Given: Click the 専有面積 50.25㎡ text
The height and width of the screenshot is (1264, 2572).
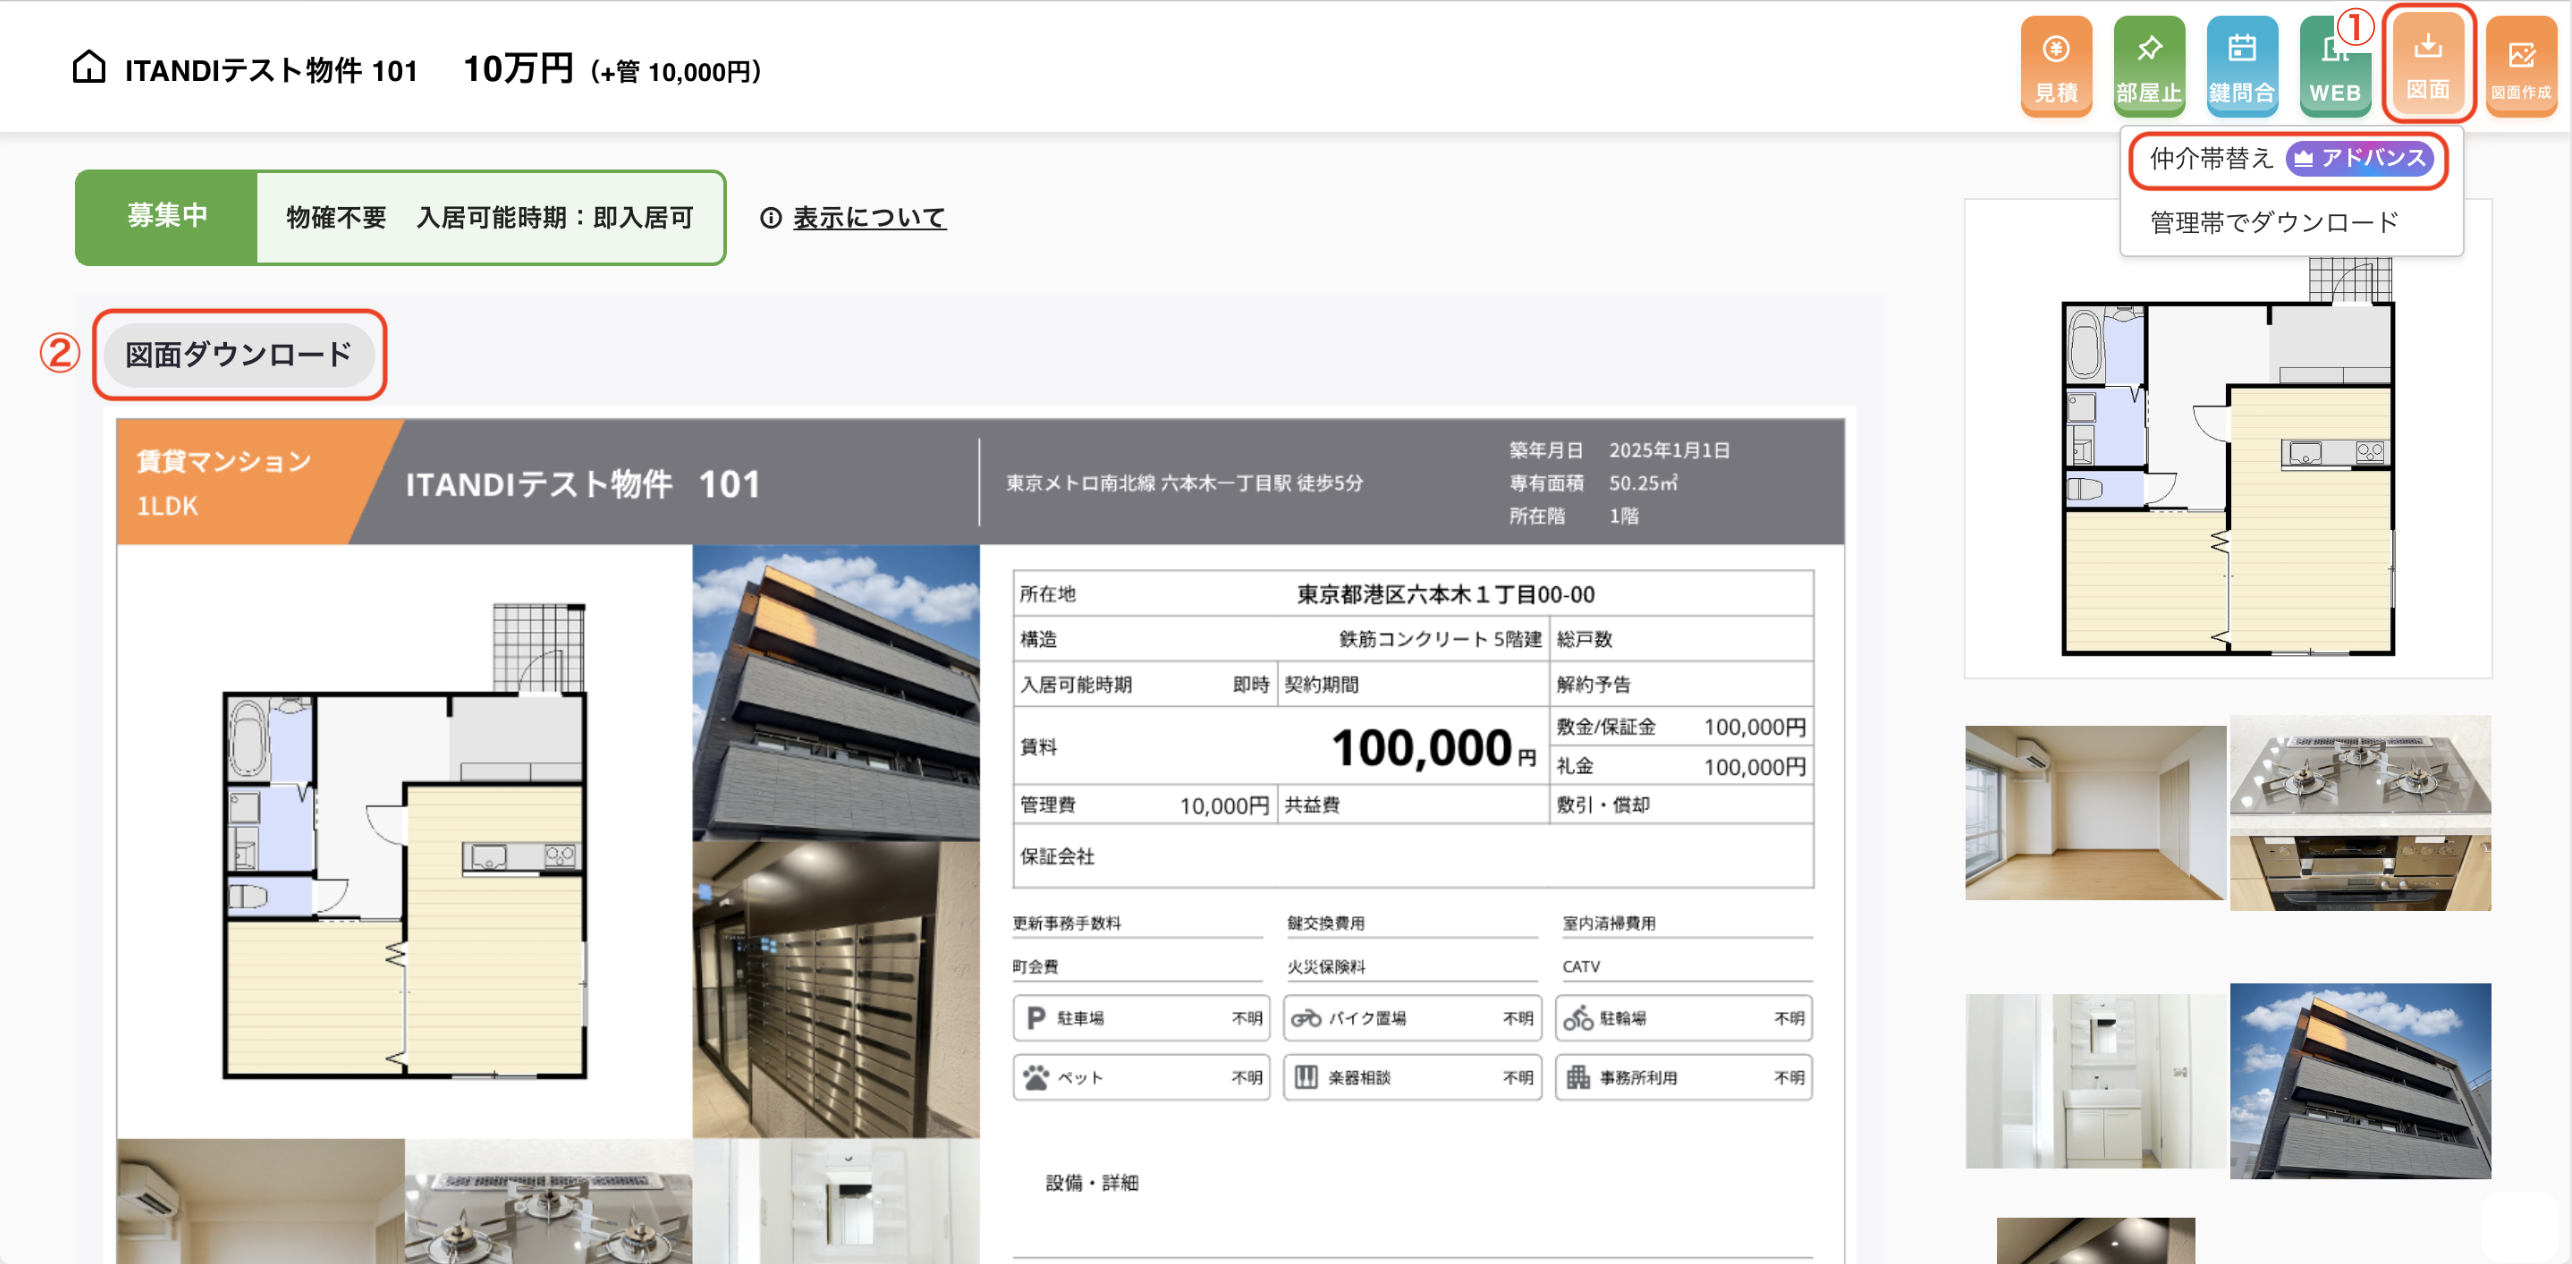Looking at the screenshot, I should click(x=1594, y=483).
